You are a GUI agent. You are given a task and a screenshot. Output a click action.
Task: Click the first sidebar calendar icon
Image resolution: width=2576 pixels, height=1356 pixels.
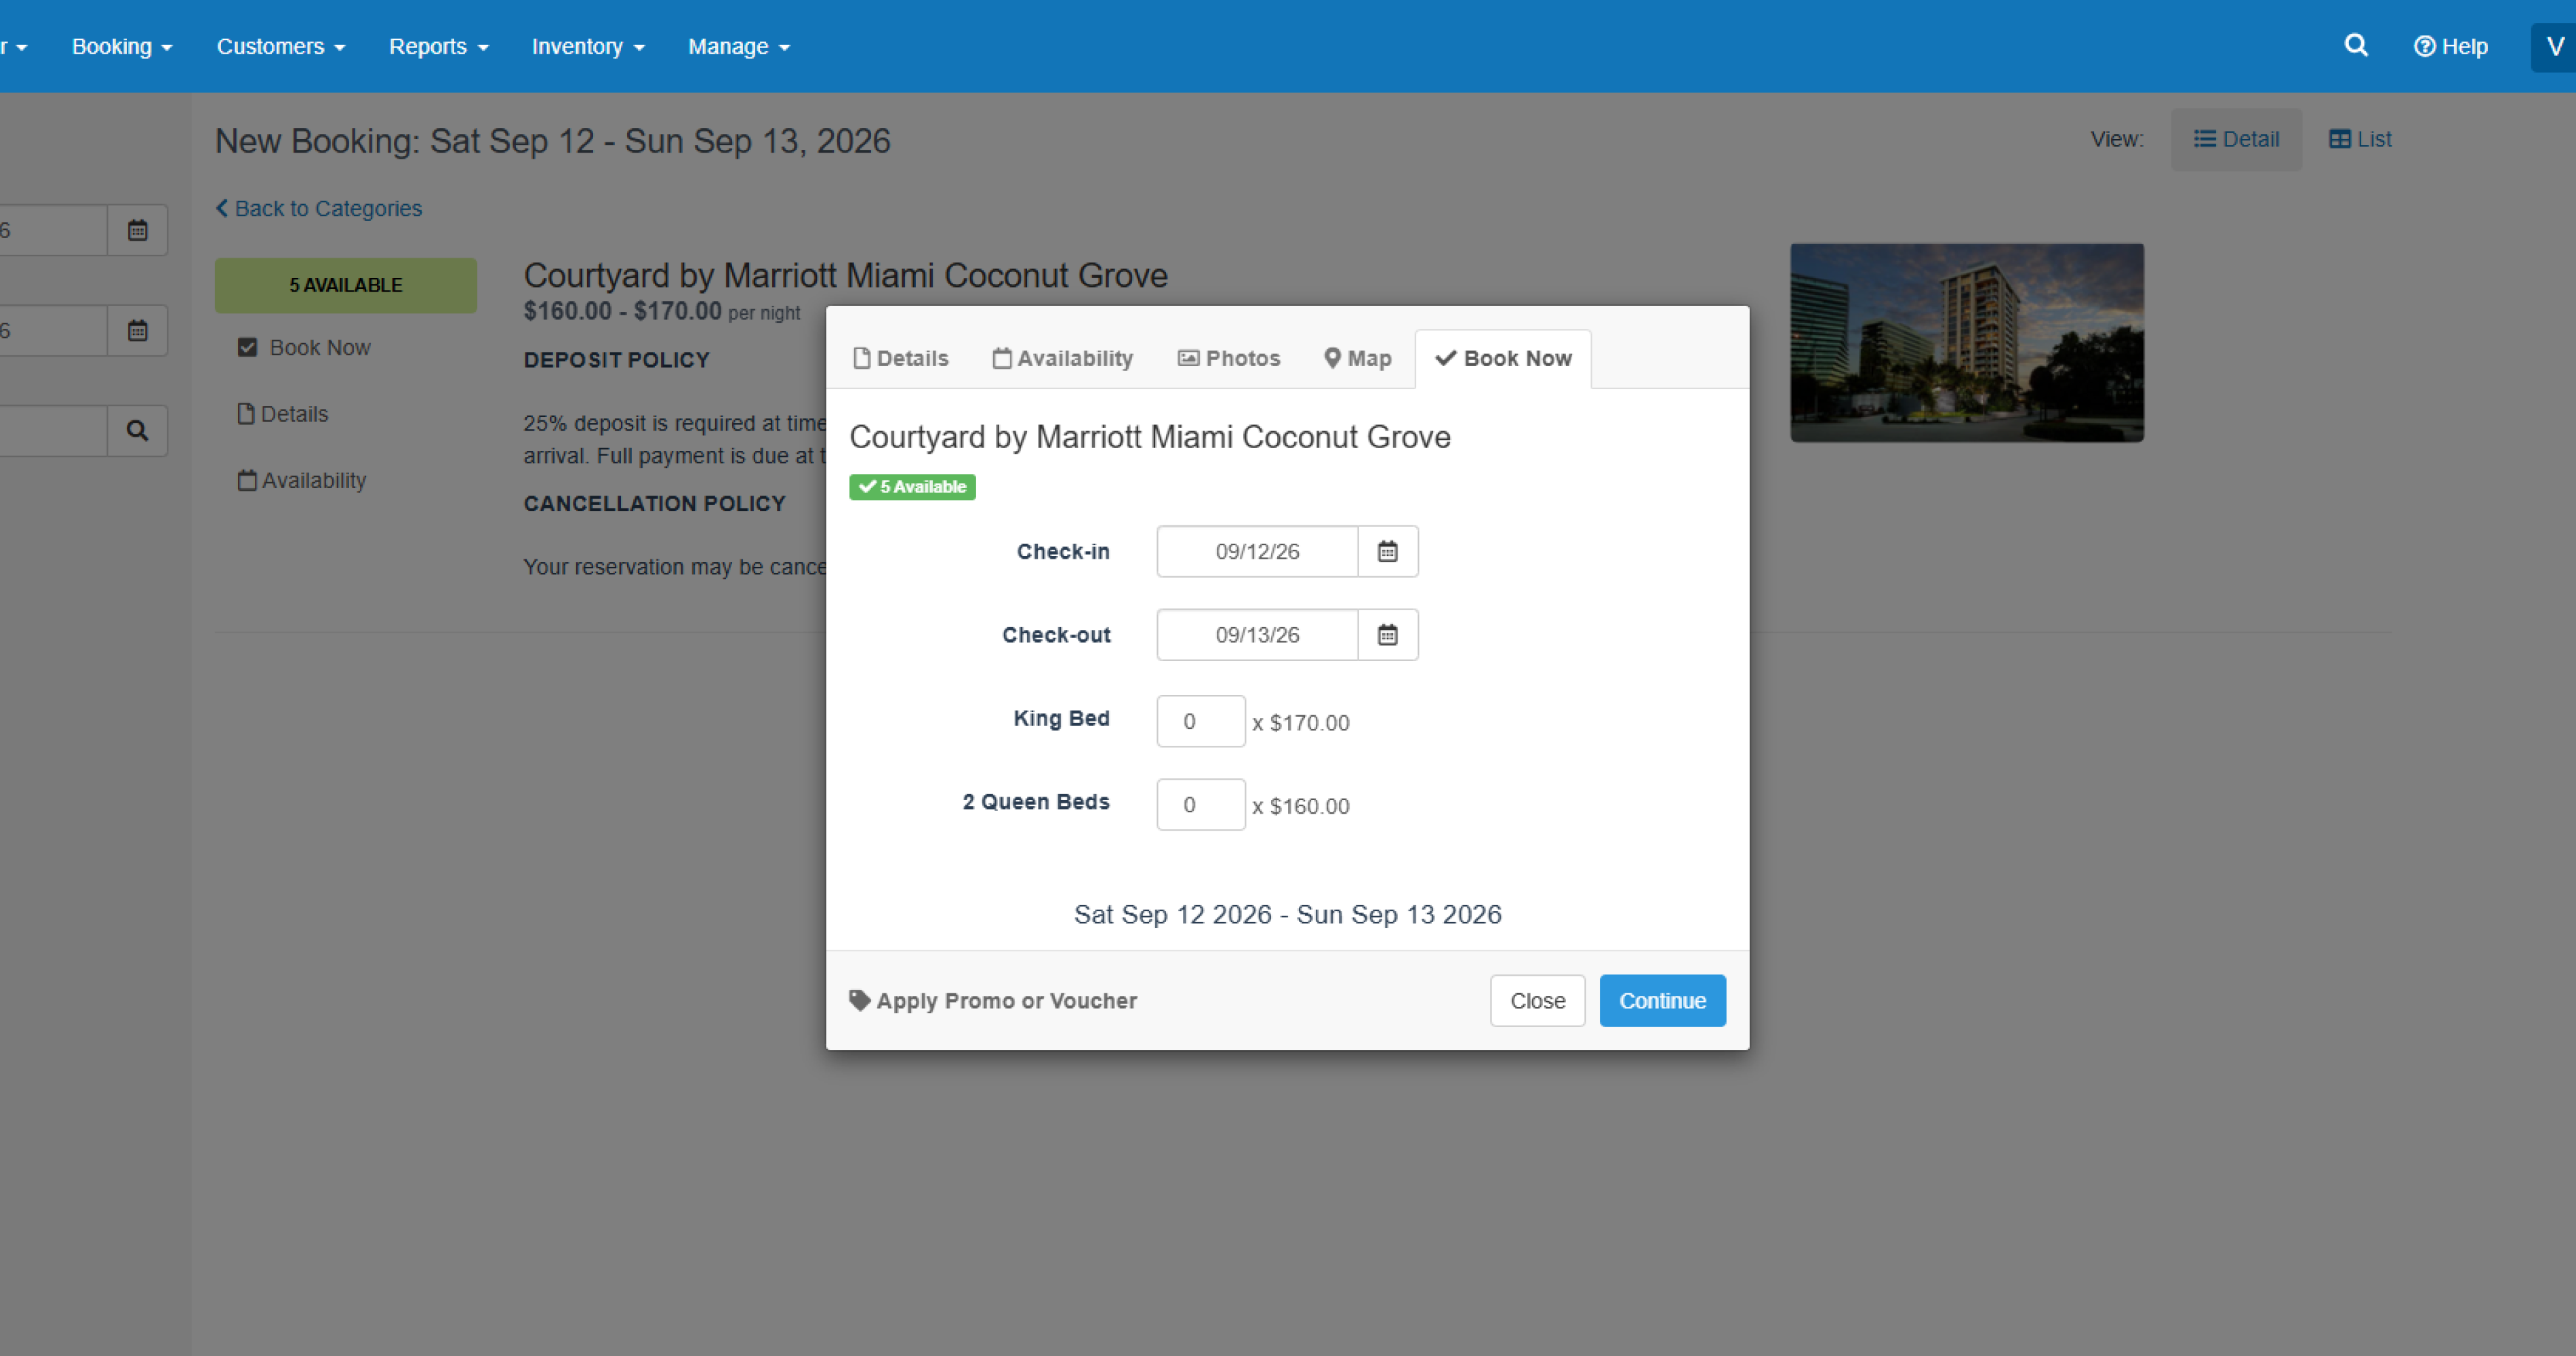(138, 230)
